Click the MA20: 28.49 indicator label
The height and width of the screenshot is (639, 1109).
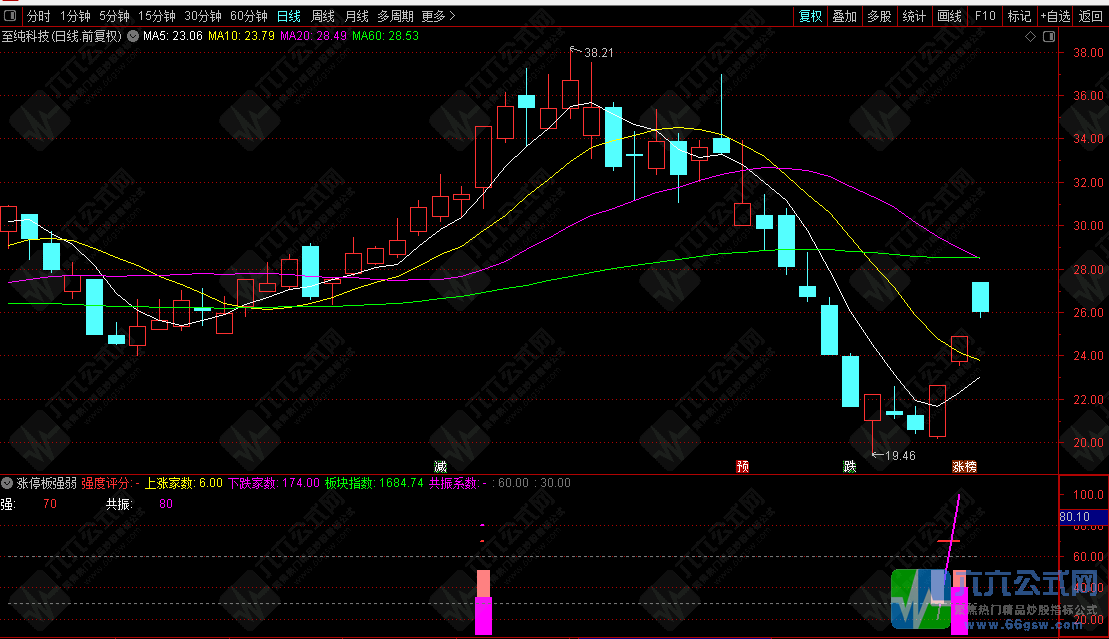[313, 36]
